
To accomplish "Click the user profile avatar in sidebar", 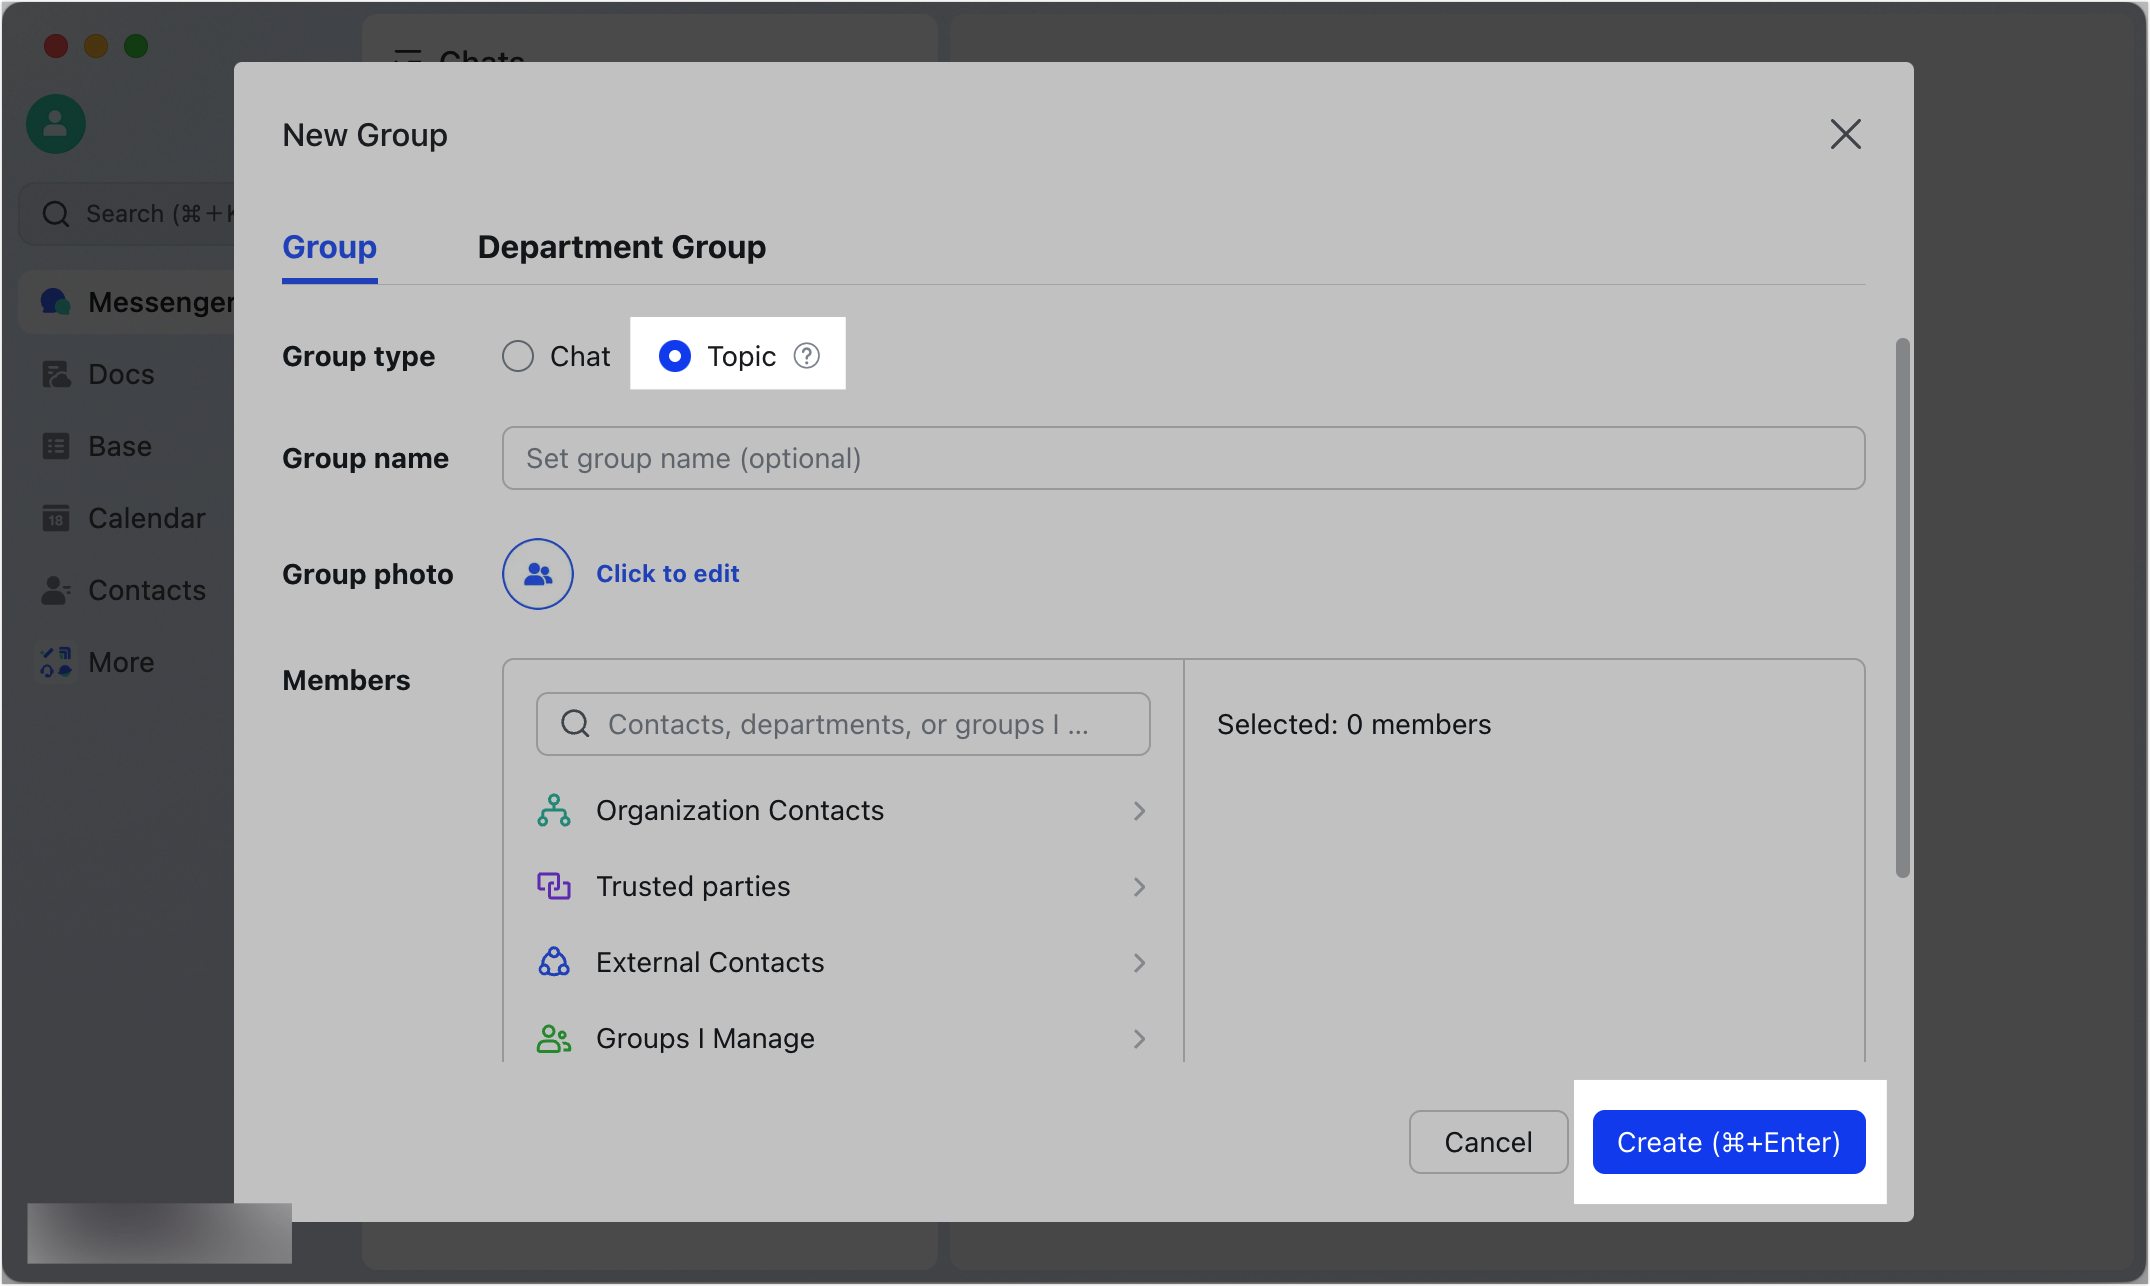I will coord(56,124).
